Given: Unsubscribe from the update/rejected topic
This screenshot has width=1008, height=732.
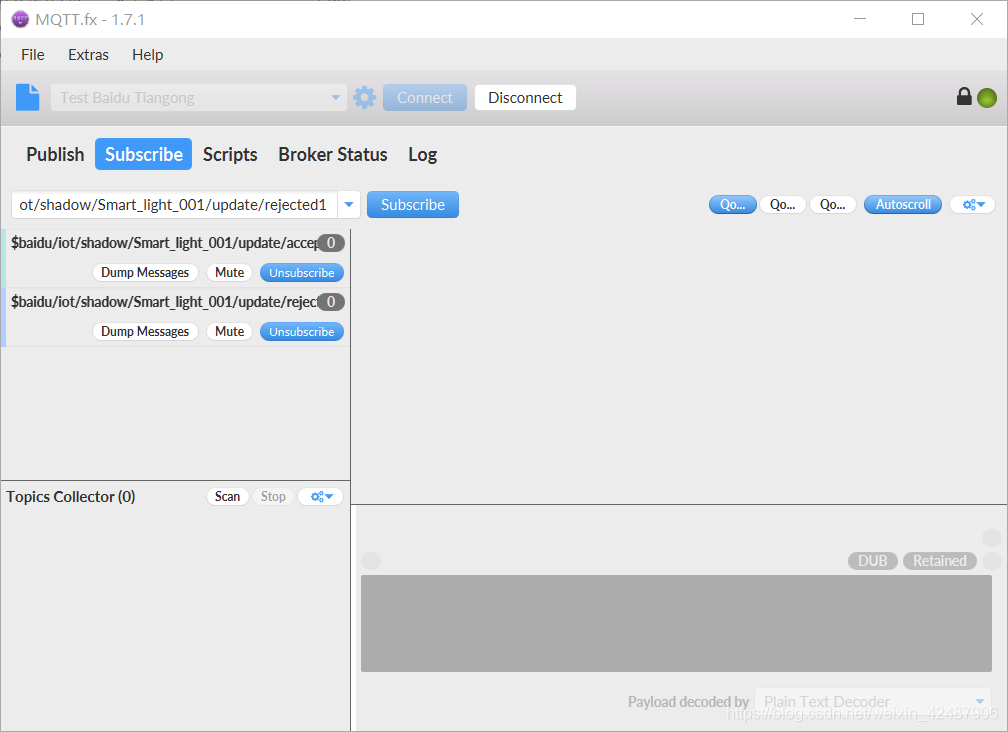Looking at the screenshot, I should [302, 332].
